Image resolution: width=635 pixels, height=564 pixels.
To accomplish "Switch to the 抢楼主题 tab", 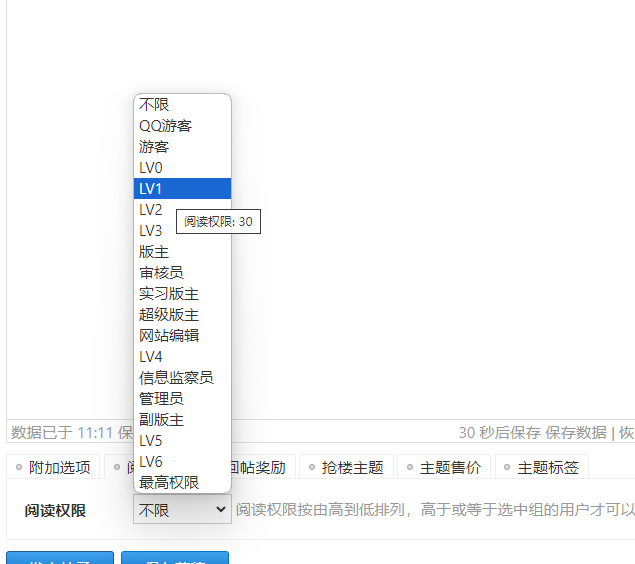I will (345, 467).
